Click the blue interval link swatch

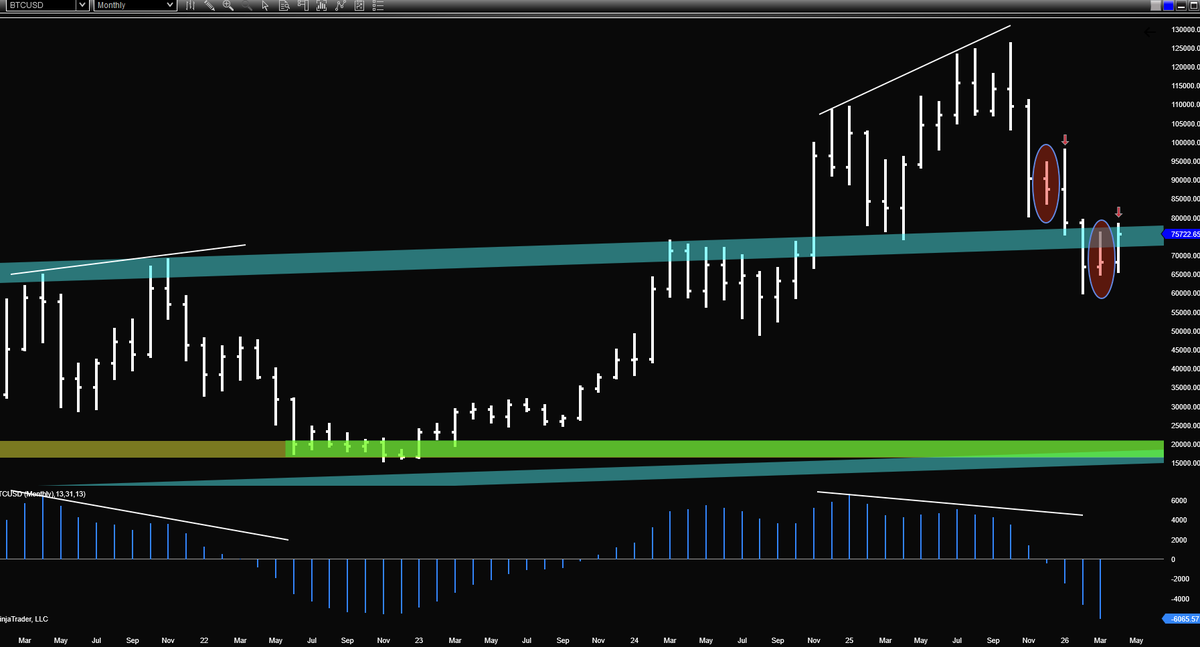[1168, 5]
